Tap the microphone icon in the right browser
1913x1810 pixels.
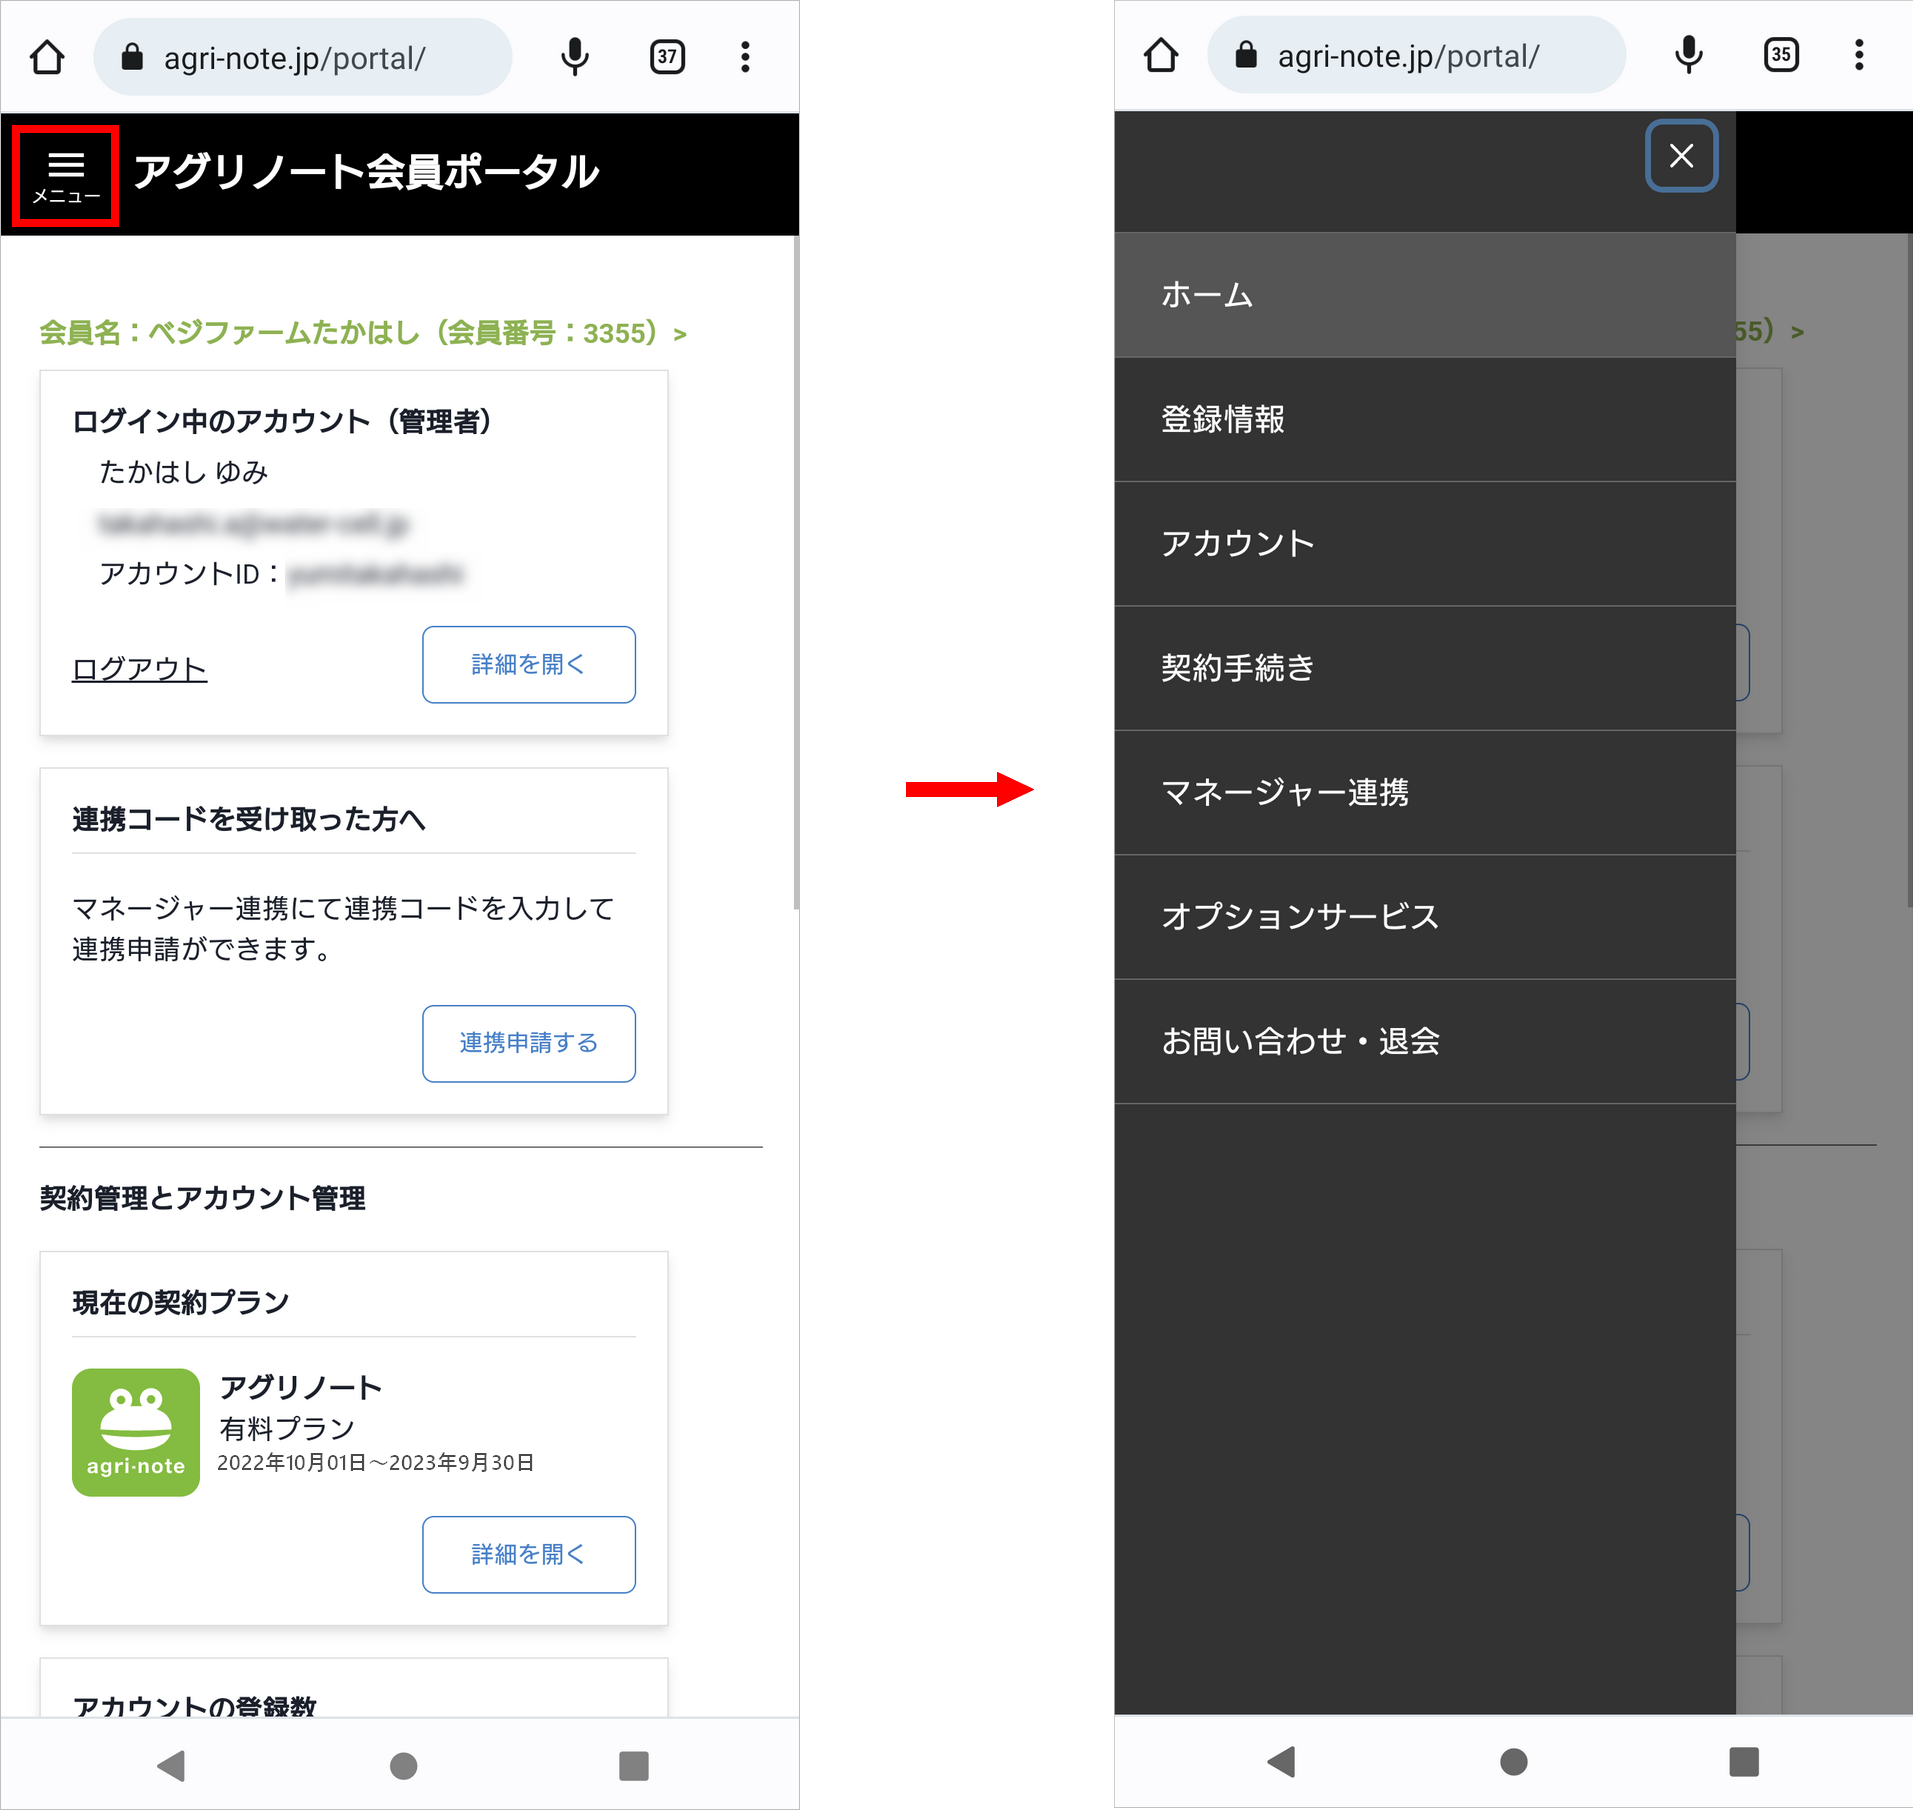[x=1689, y=55]
